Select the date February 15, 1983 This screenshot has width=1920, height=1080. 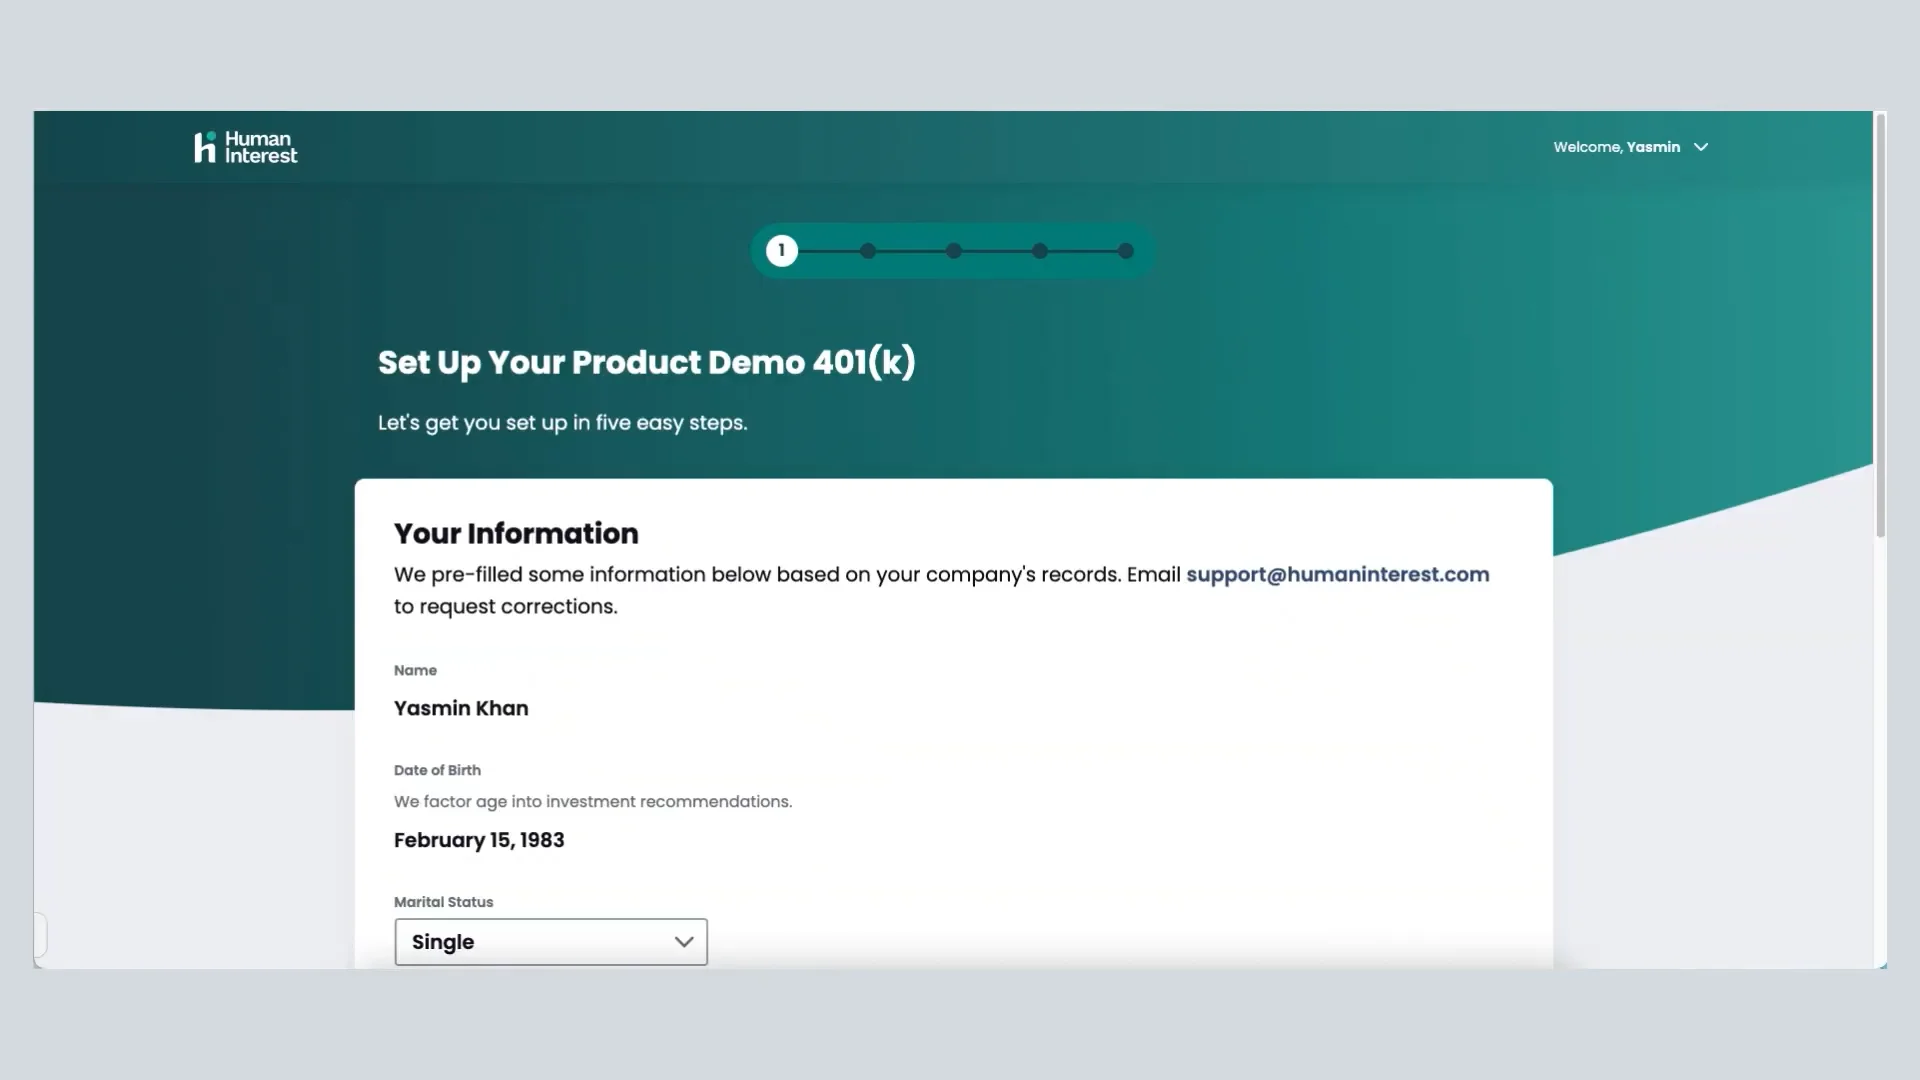(479, 840)
